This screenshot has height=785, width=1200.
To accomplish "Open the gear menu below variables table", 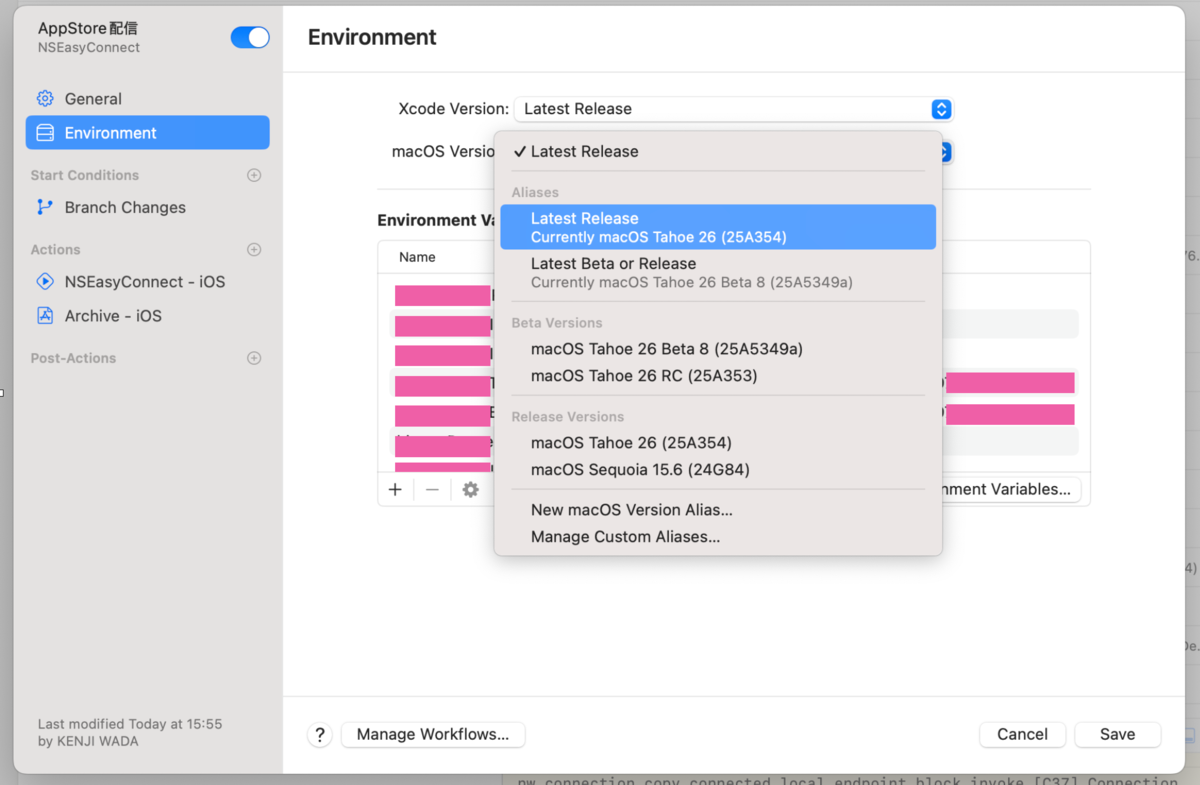I will tap(470, 490).
